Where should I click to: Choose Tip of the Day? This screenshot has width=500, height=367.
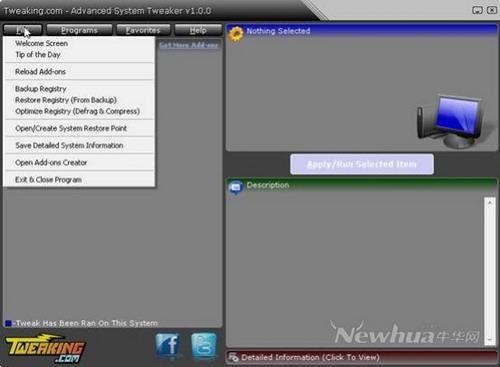pyautogui.click(x=38, y=55)
